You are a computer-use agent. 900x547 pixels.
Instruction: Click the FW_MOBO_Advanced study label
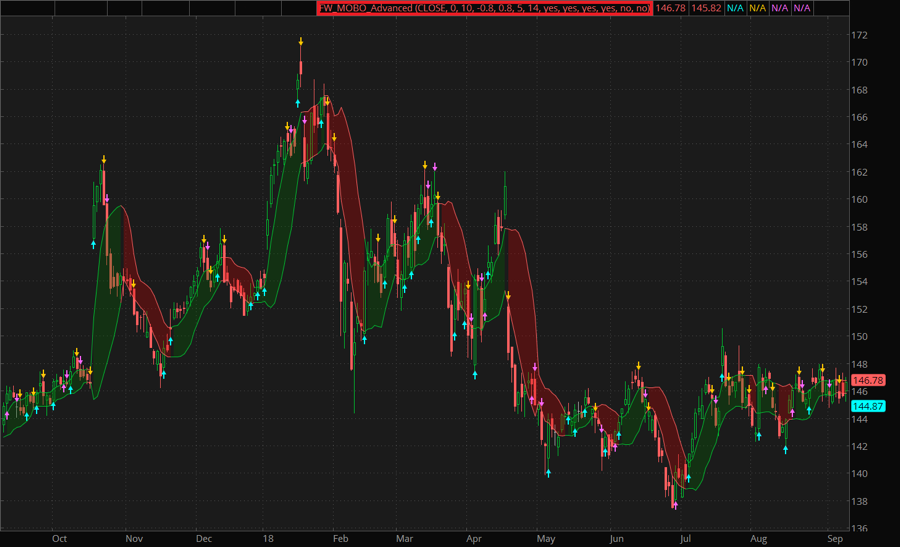coord(484,8)
